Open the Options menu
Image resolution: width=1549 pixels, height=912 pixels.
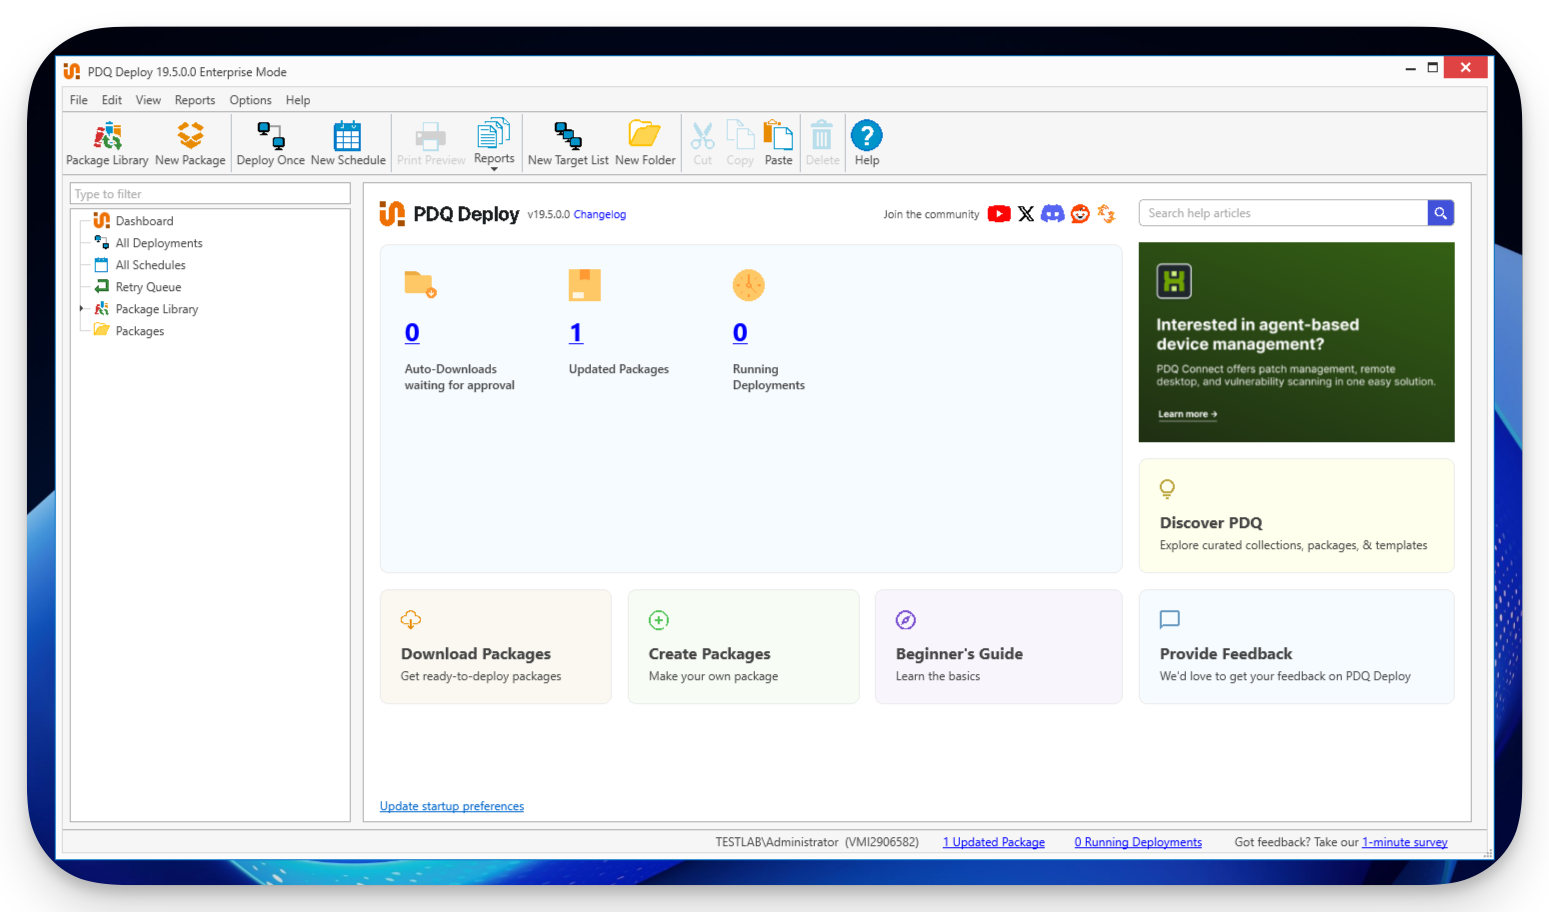pos(250,100)
